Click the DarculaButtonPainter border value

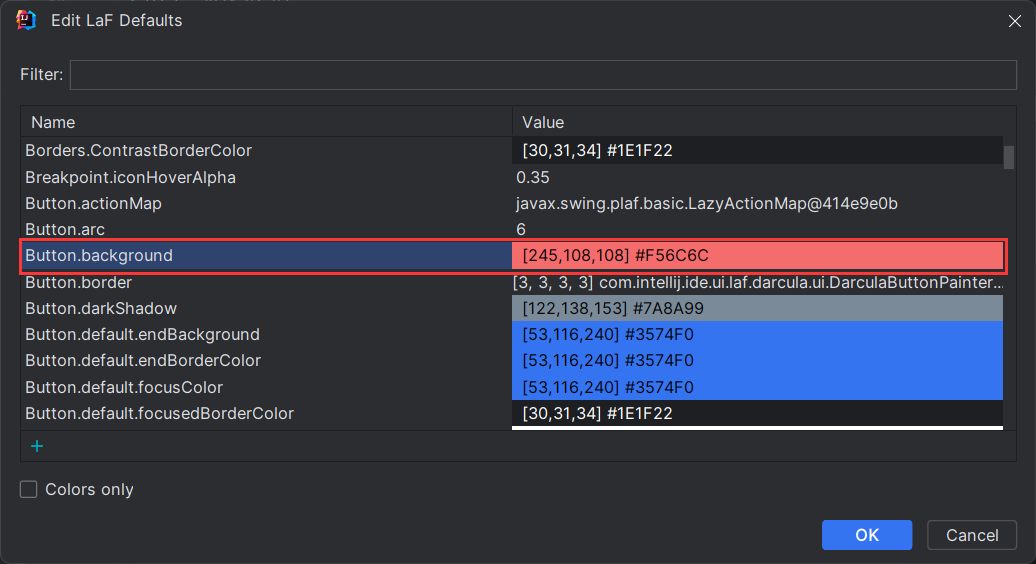coord(758,283)
